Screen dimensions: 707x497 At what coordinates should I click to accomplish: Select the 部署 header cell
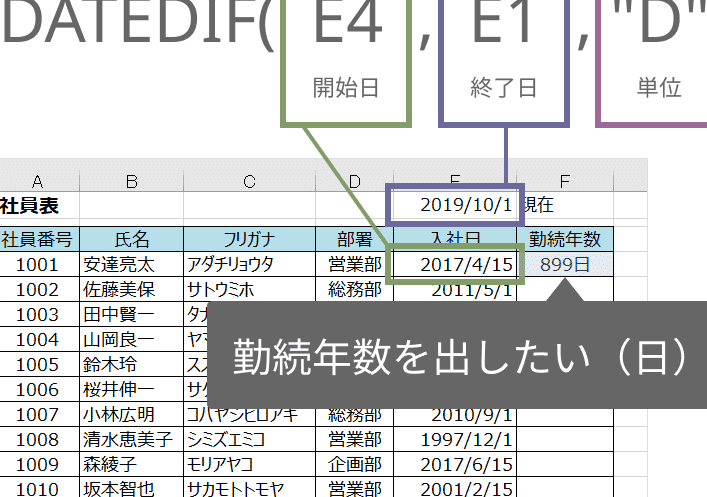point(355,239)
